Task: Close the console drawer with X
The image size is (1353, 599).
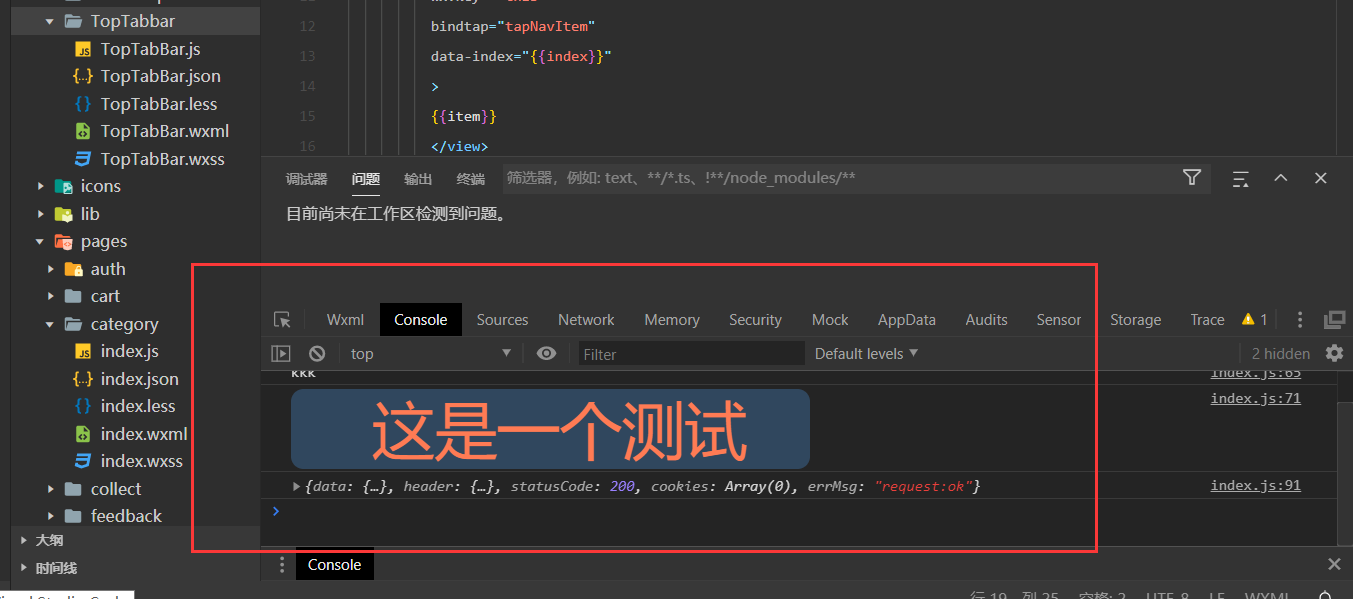Action: pos(1334,565)
